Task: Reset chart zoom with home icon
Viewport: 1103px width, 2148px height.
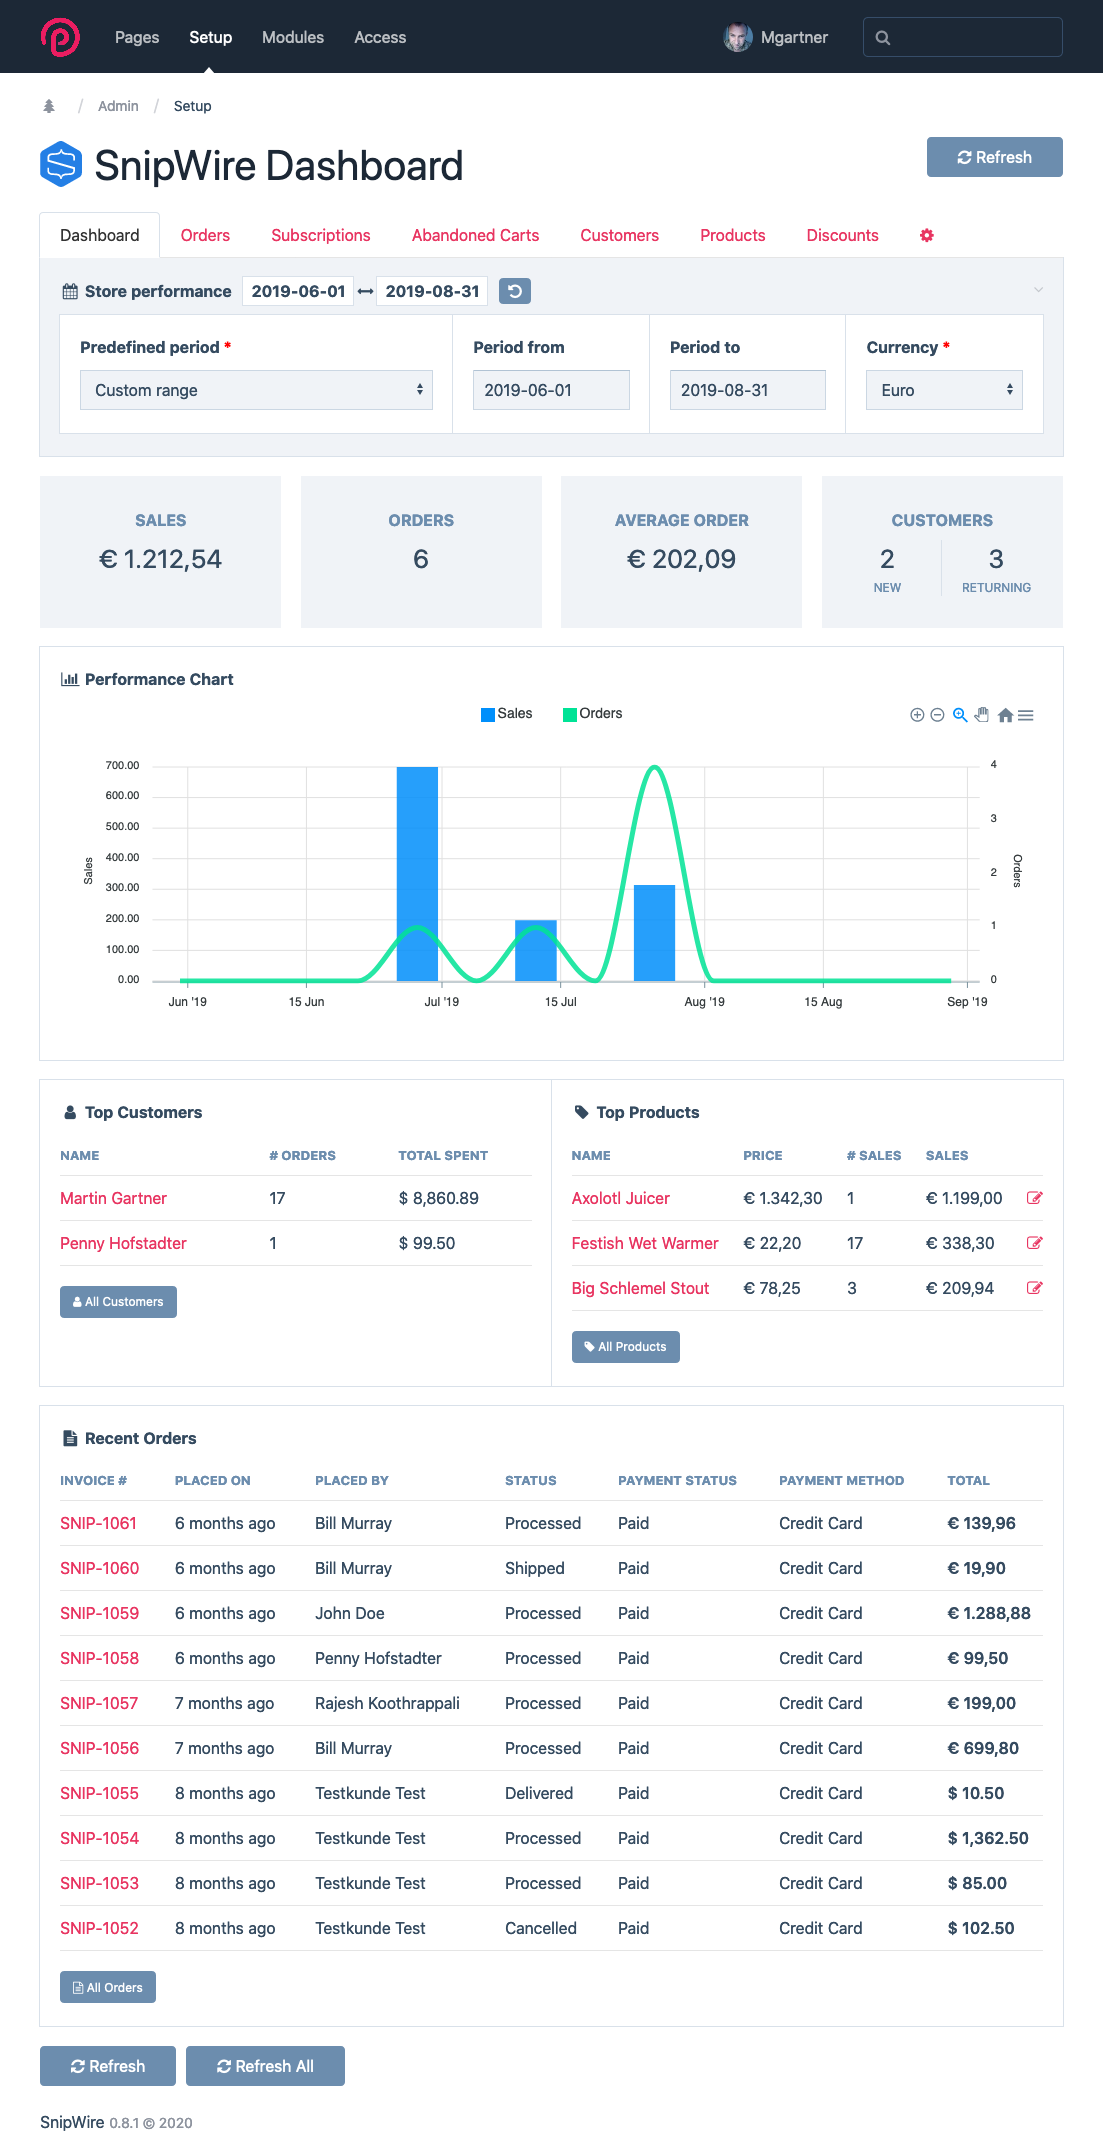Action: tap(1005, 715)
